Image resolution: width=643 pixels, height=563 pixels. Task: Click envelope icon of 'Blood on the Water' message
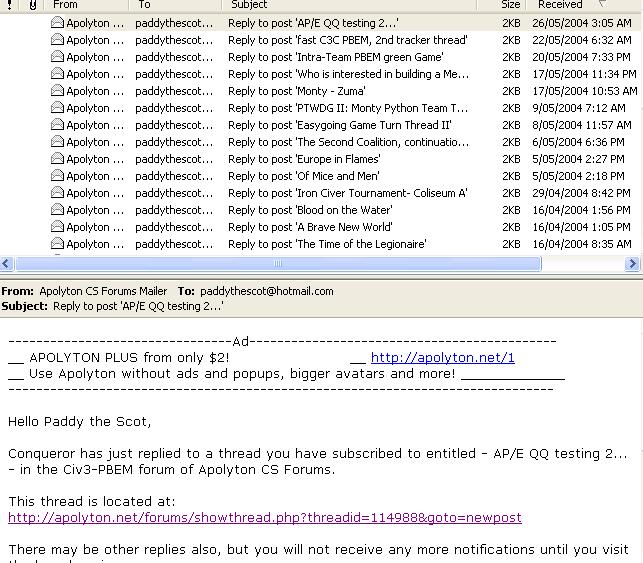pos(57,210)
